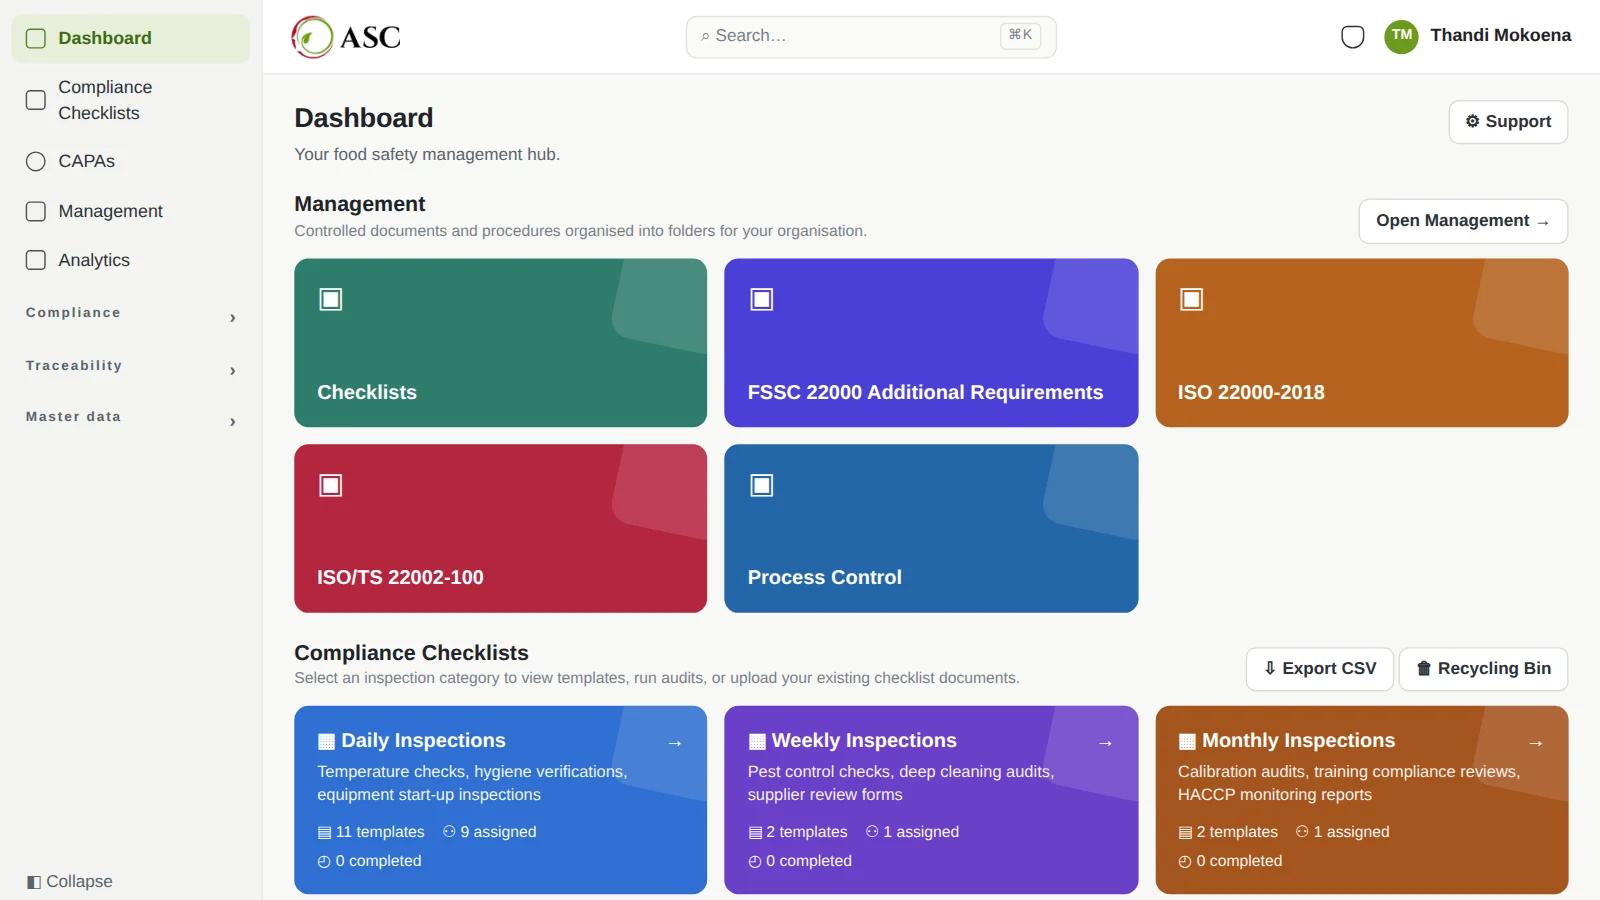The image size is (1600, 900).
Task: Click the arrow on the Weekly Inspections card
Action: pos(1105,743)
